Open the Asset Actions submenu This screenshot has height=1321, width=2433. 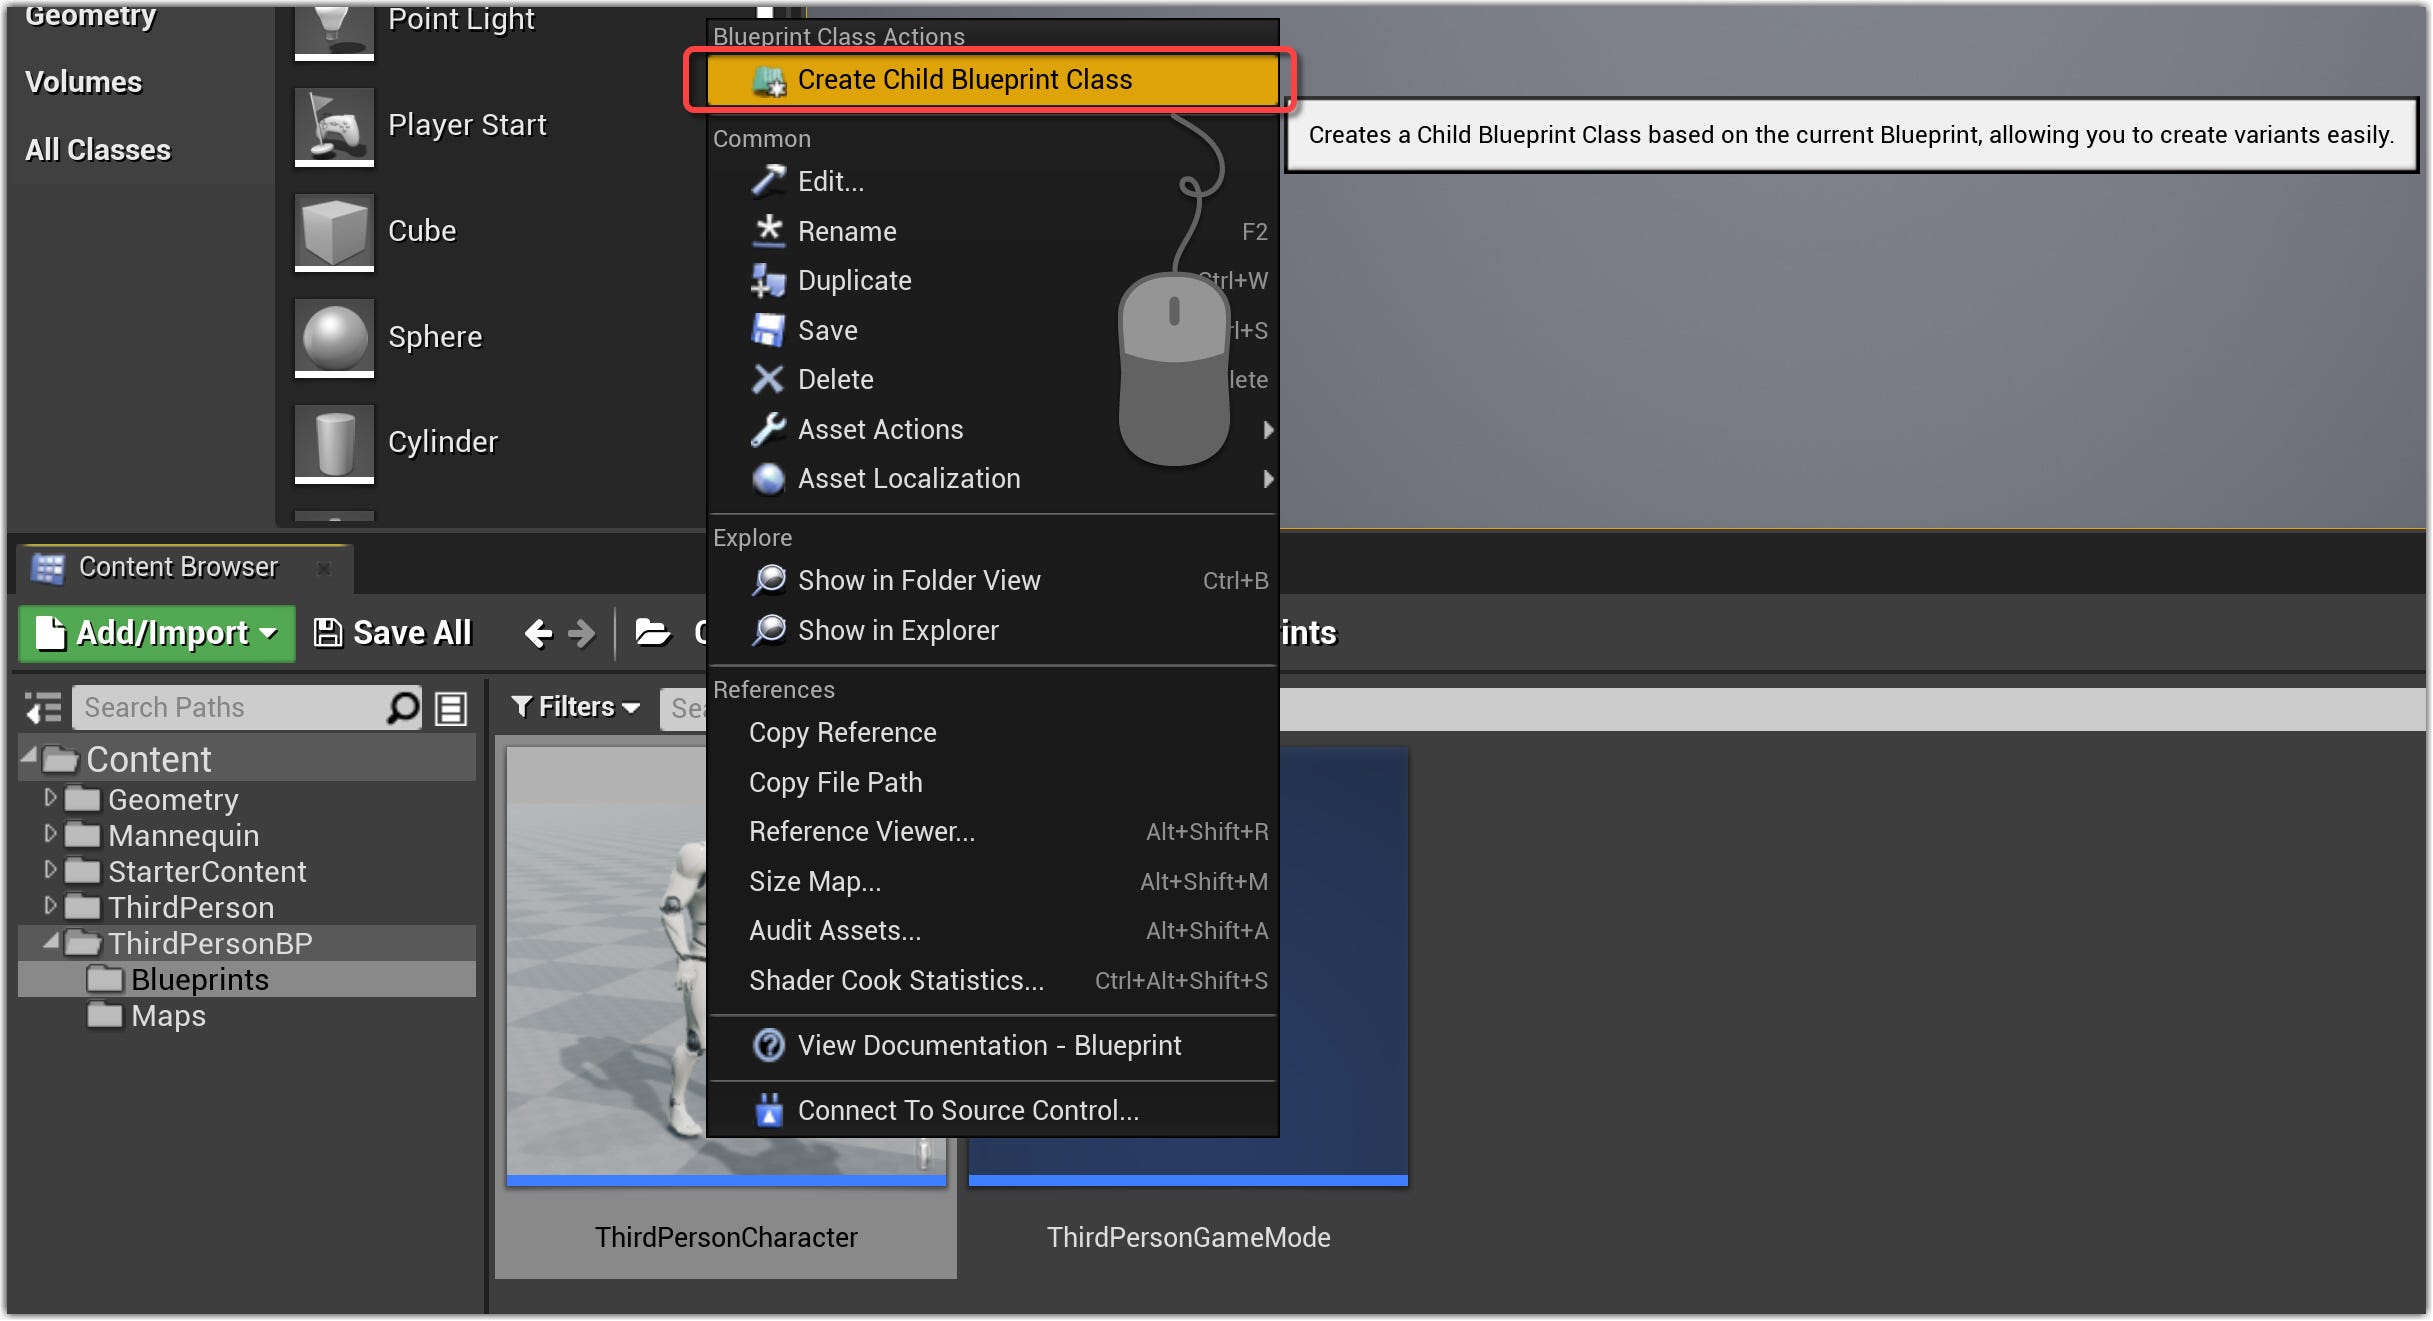pyautogui.click(x=880, y=430)
